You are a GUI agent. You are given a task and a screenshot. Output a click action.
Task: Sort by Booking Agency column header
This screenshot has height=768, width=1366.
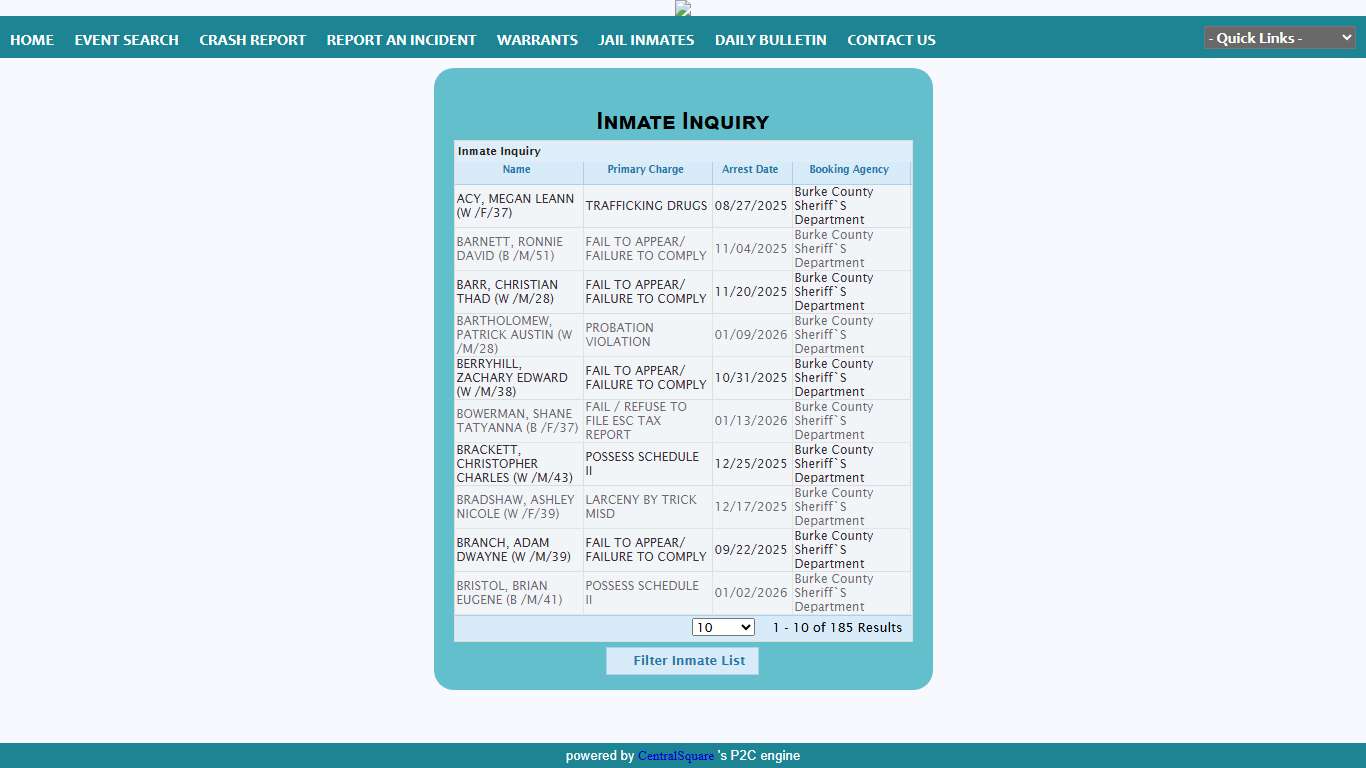[848, 170]
